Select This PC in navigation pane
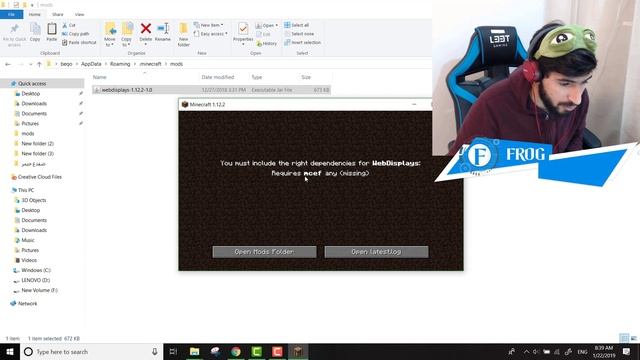640x360 pixels. pos(26,190)
